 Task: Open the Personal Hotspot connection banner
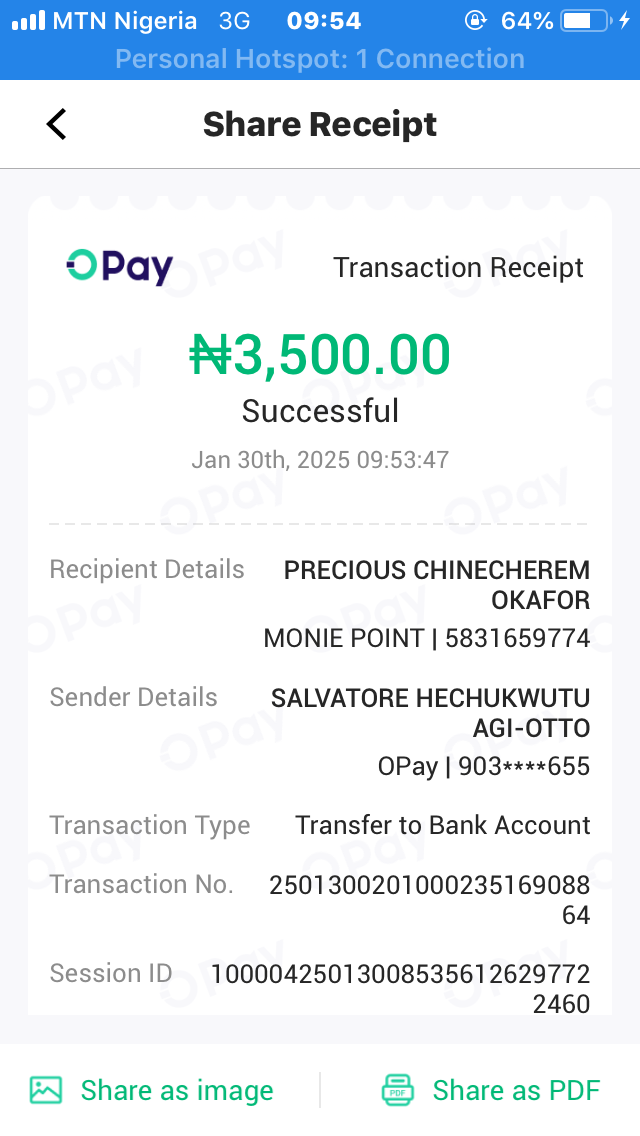pyautogui.click(x=320, y=59)
